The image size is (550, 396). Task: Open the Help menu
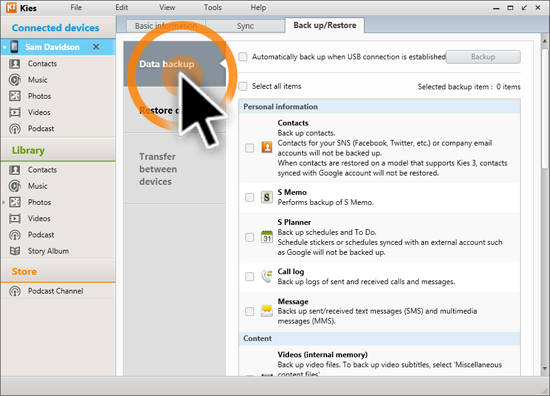(258, 7)
